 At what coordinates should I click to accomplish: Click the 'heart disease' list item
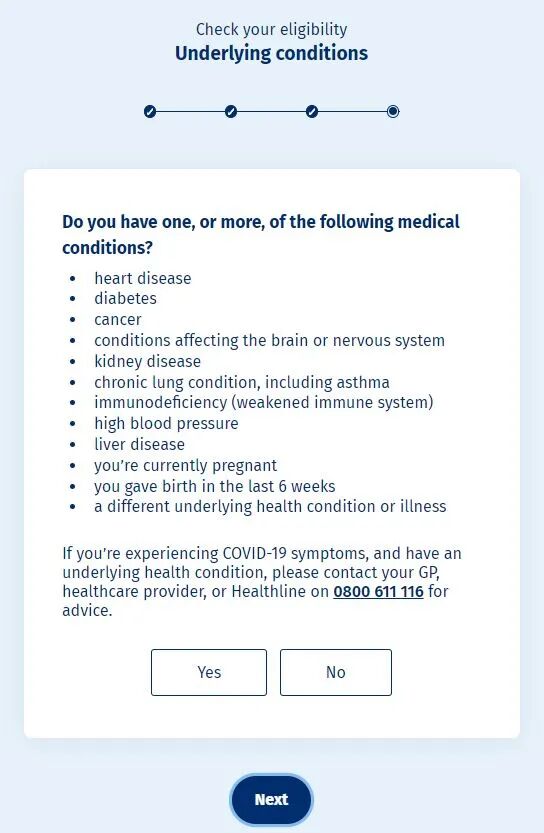(142, 278)
